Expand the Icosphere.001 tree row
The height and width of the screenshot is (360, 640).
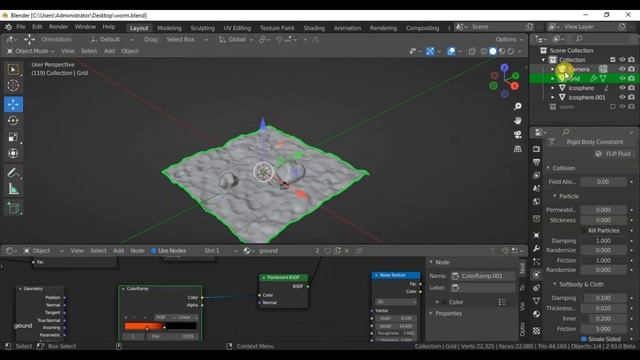[x=553, y=98]
